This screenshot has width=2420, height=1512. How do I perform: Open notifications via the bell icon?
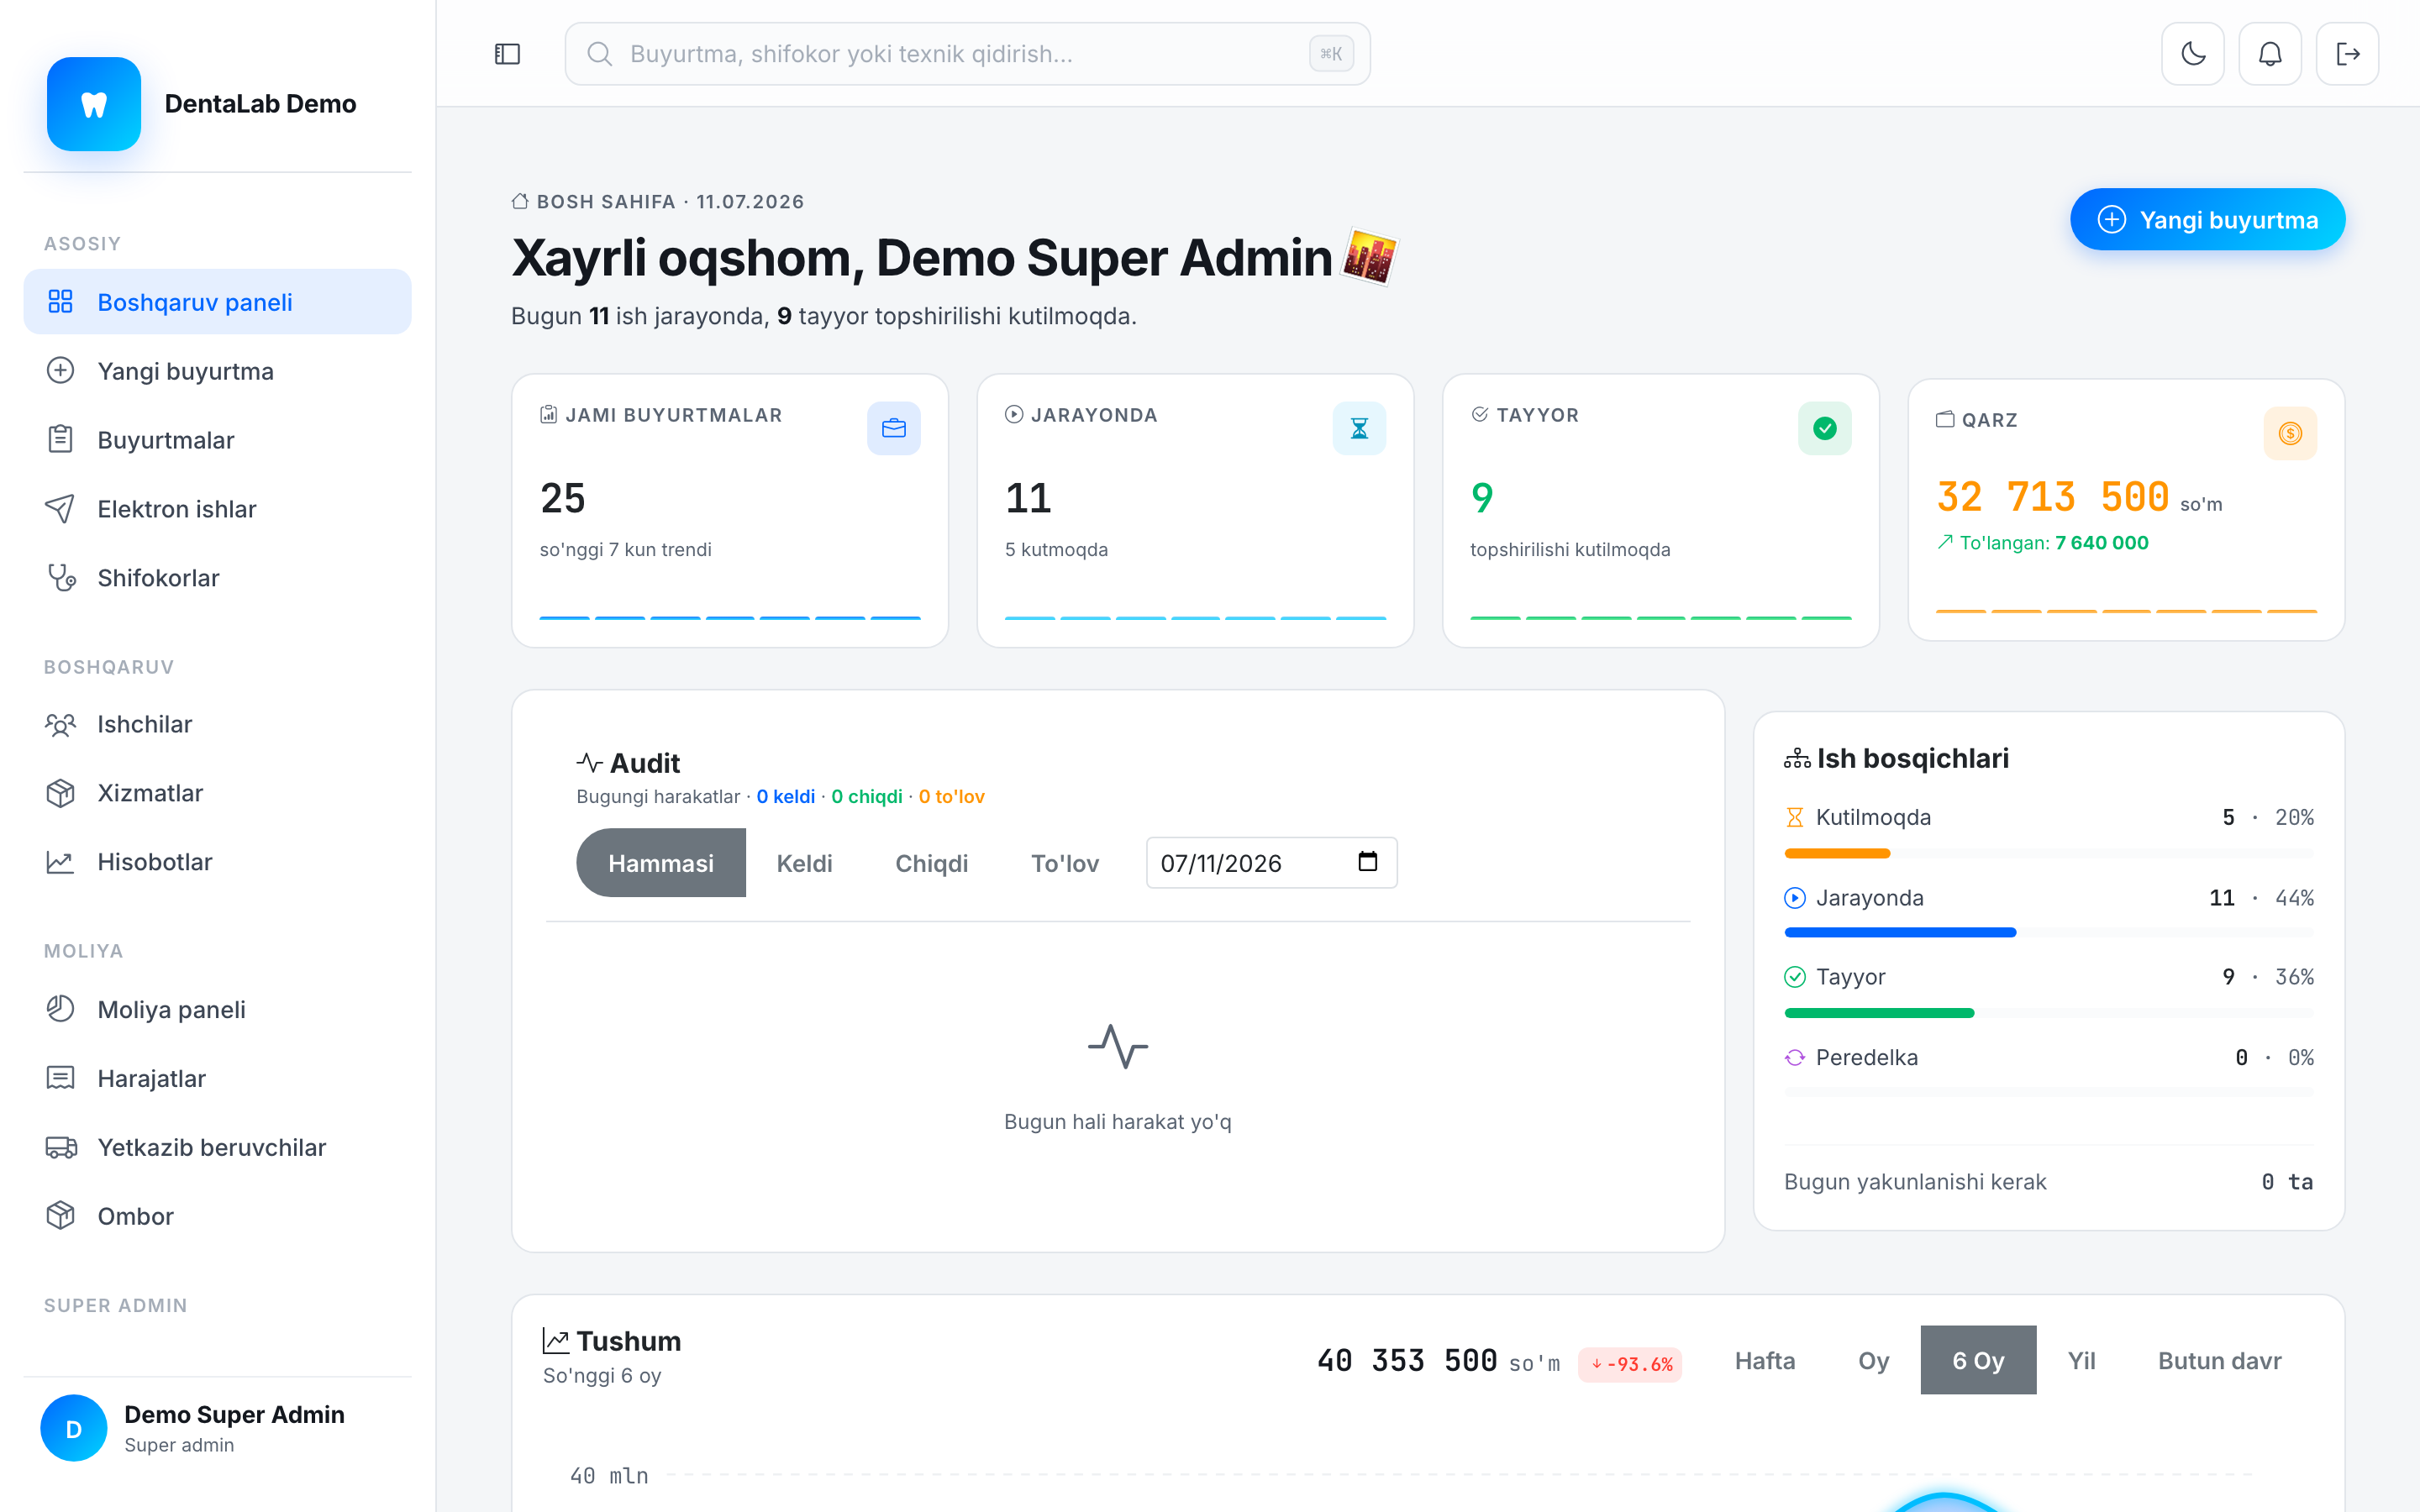pos(2270,54)
